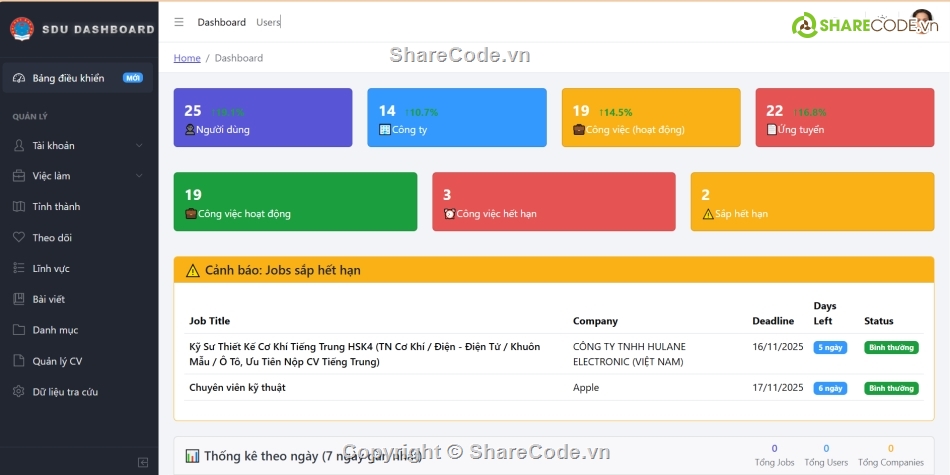Click the person icon on Người dùng card
The width and height of the screenshot is (950, 475).
tap(190, 130)
